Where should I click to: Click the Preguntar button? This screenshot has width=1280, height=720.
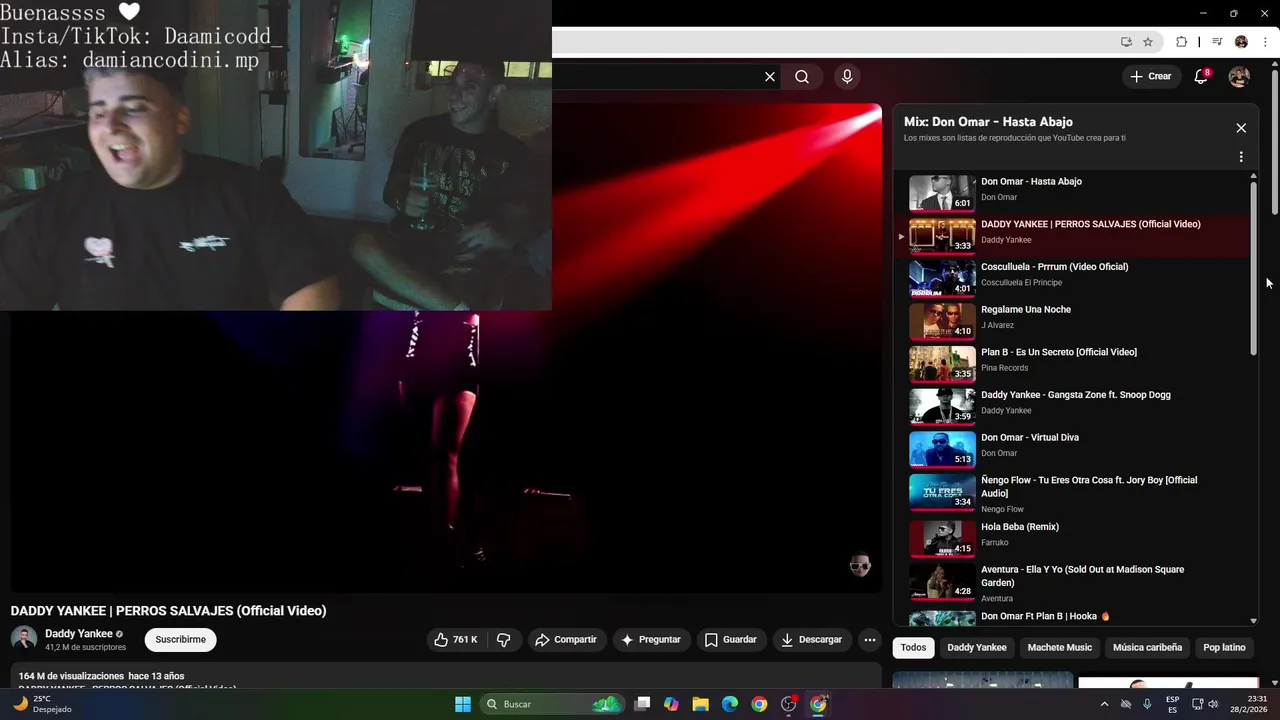click(x=650, y=640)
